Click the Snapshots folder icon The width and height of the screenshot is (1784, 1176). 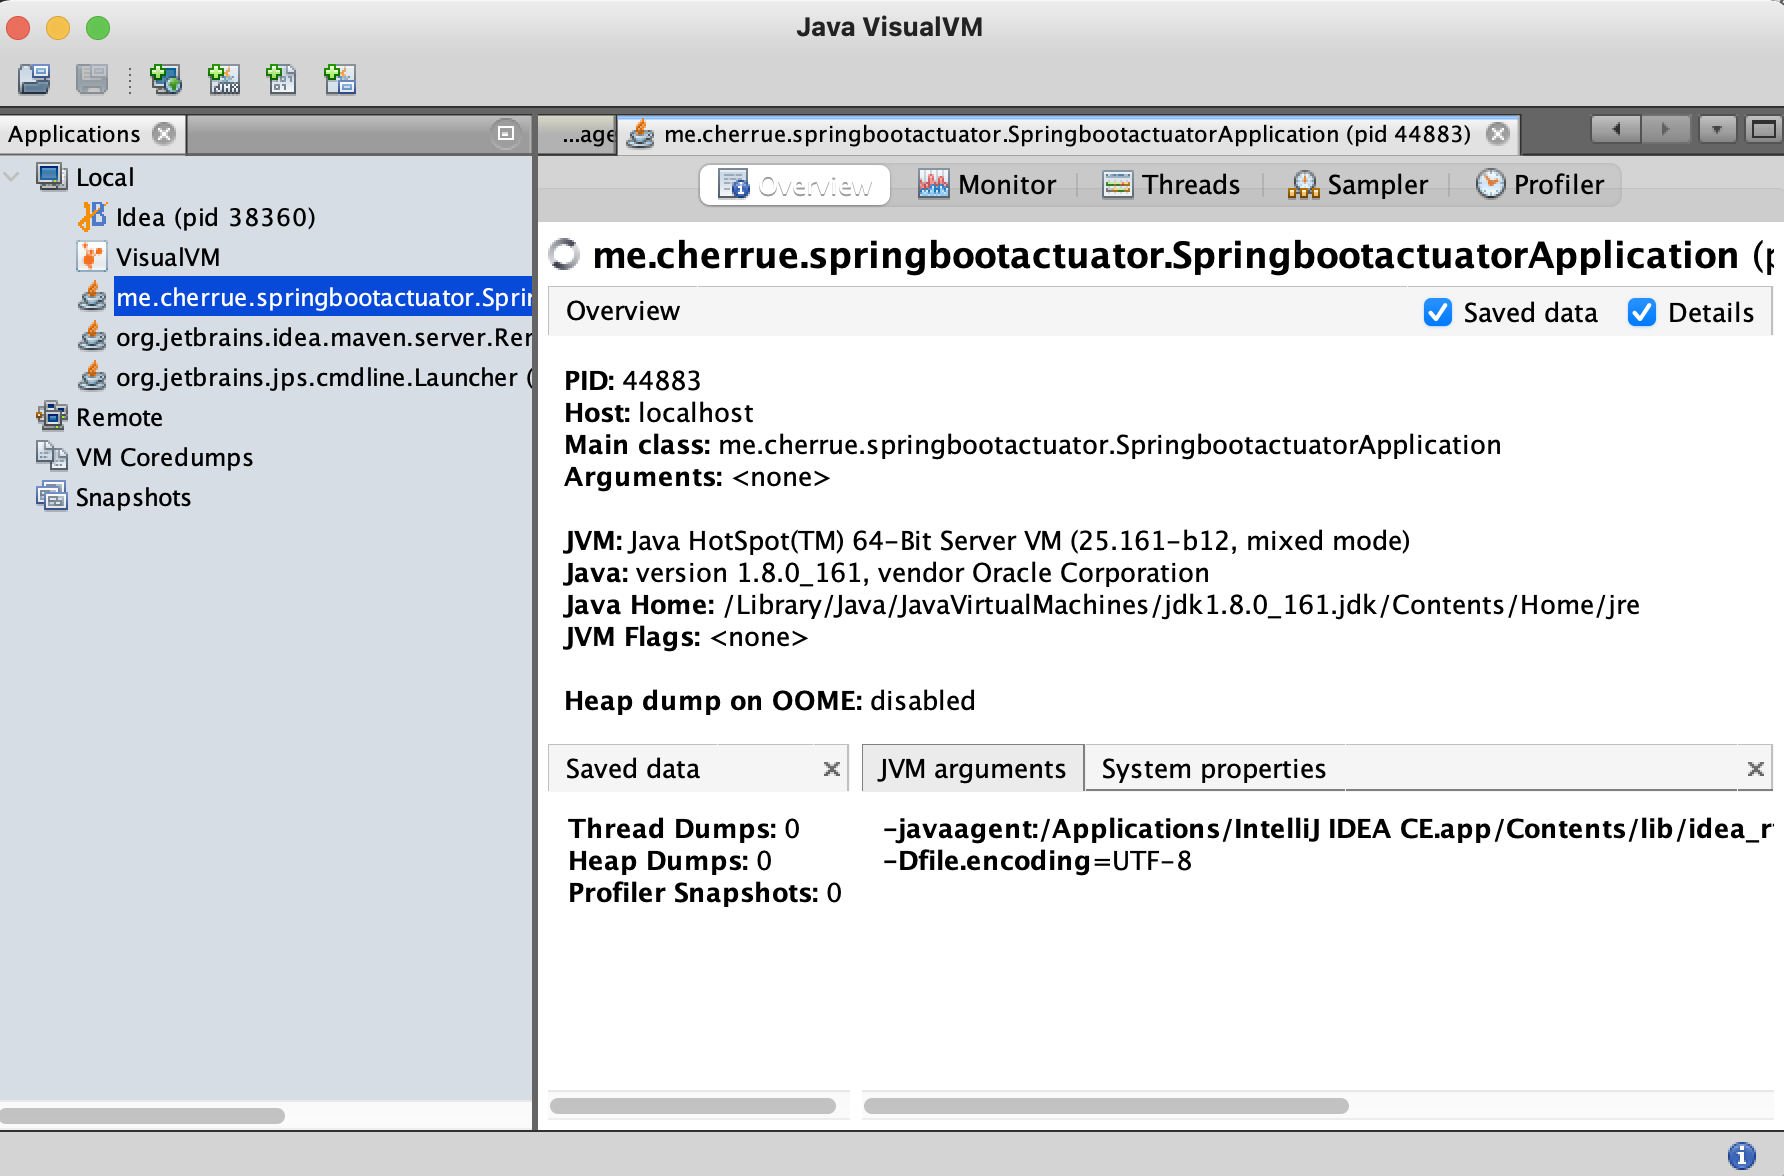[x=52, y=496]
